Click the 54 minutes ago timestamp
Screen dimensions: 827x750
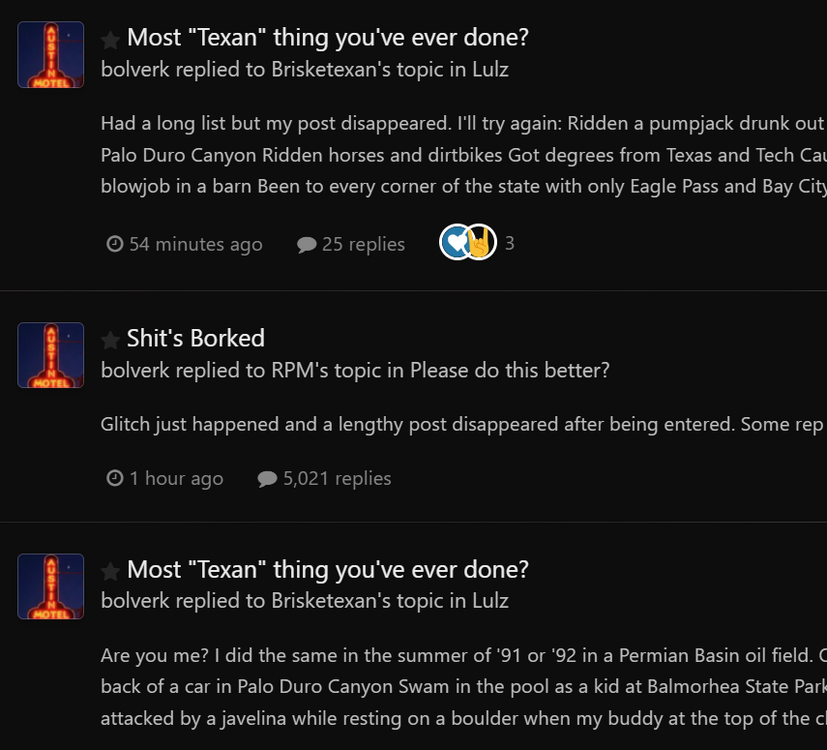tap(195, 244)
